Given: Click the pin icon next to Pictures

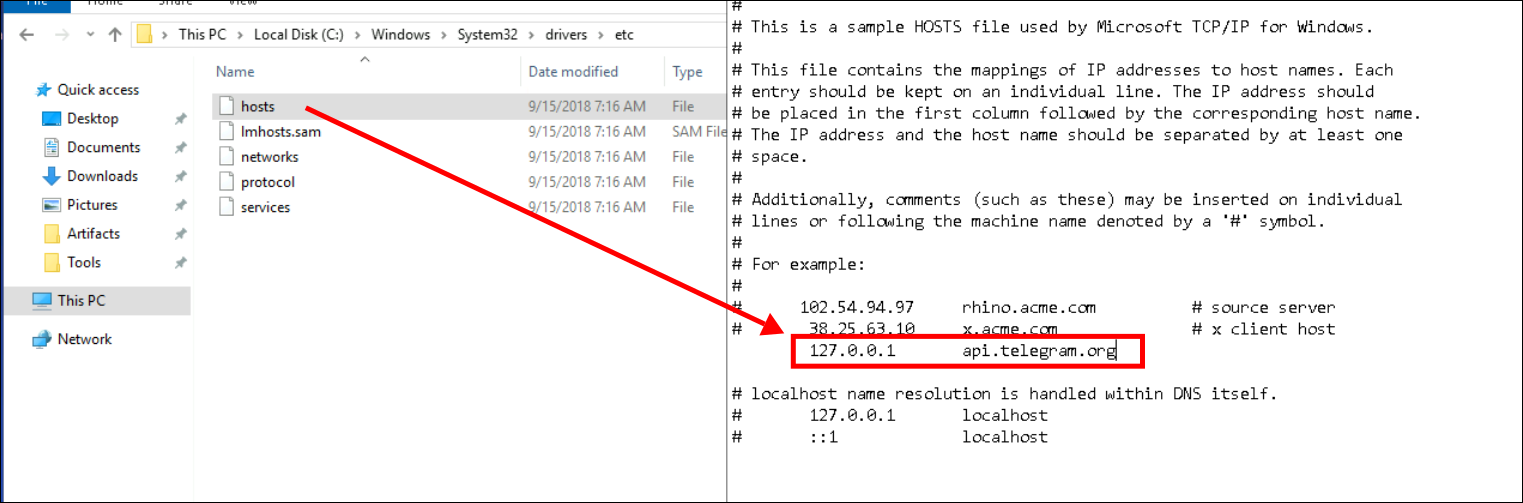Looking at the screenshot, I should [180, 205].
